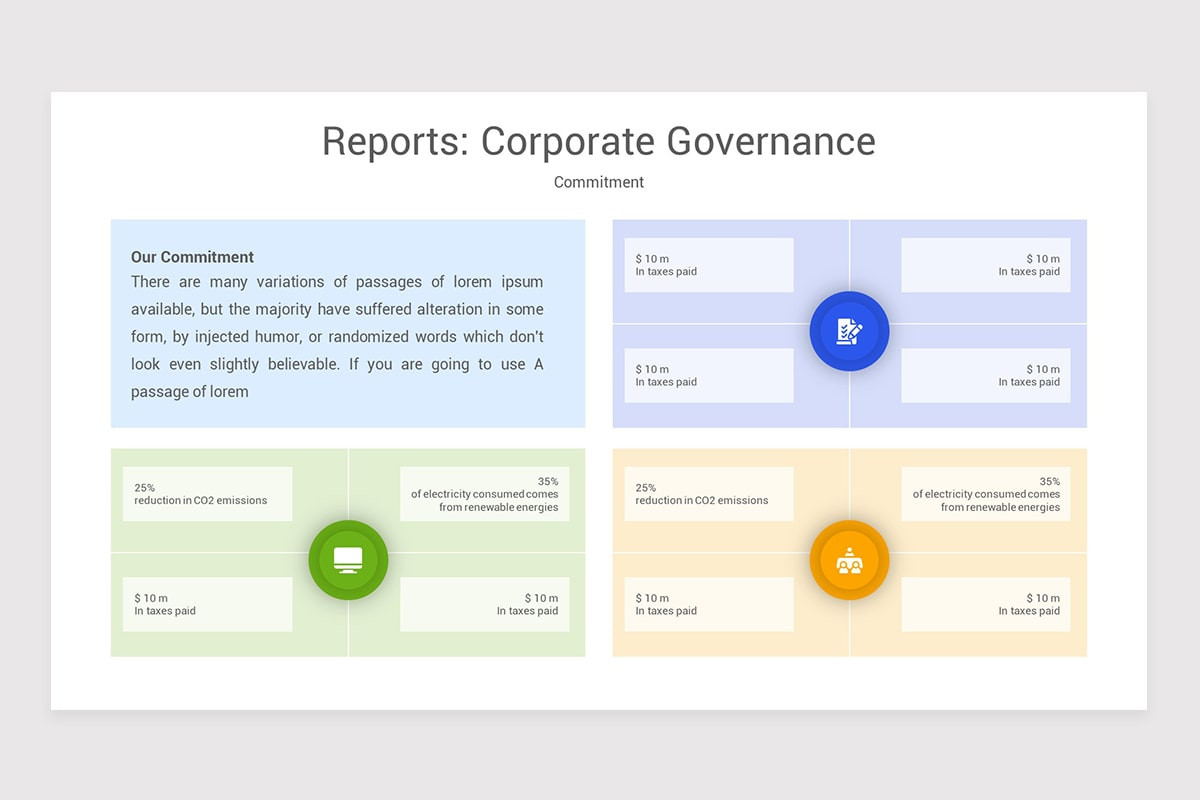The width and height of the screenshot is (1200, 800).
Task: Select the orange panel's bottom-right $10m box
Action: tap(986, 603)
